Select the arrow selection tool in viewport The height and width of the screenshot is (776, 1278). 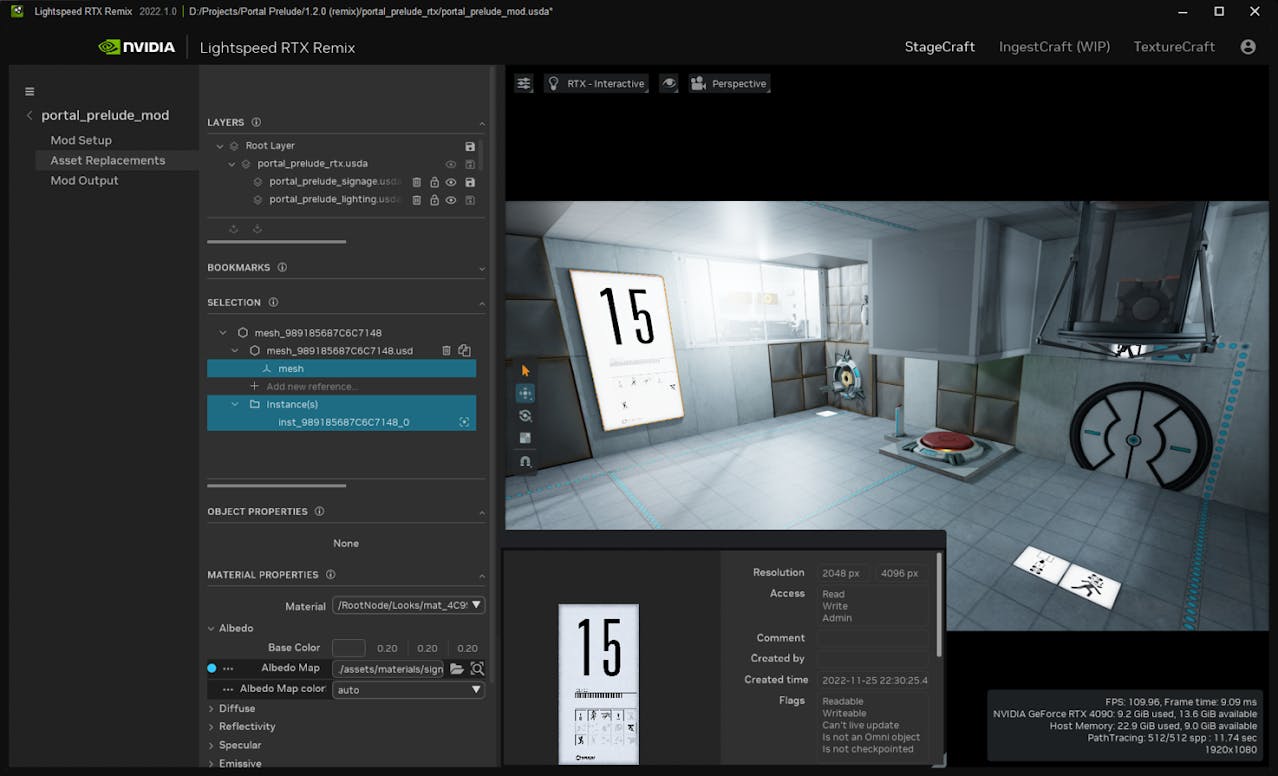[x=525, y=371]
